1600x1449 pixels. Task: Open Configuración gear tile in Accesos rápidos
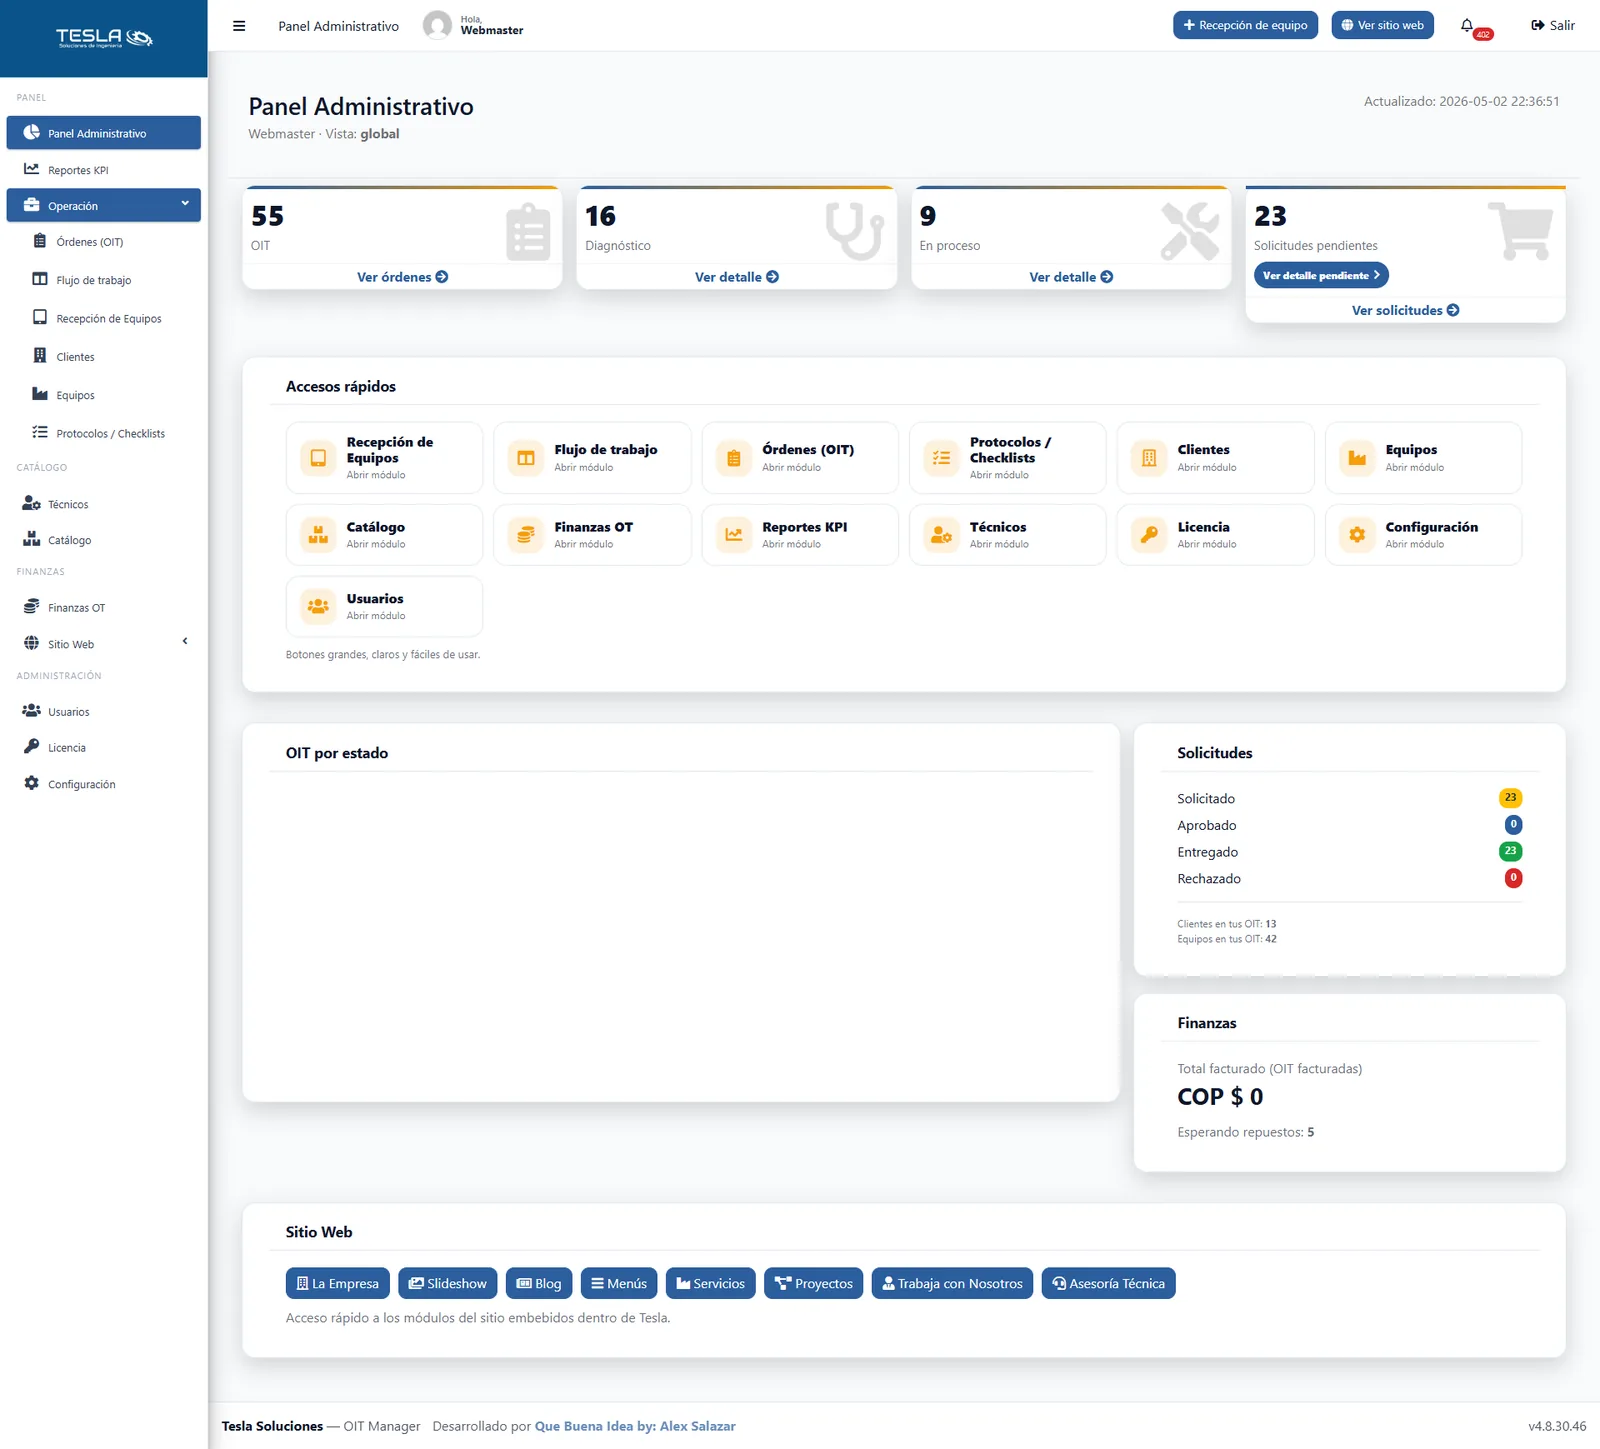pos(1423,535)
